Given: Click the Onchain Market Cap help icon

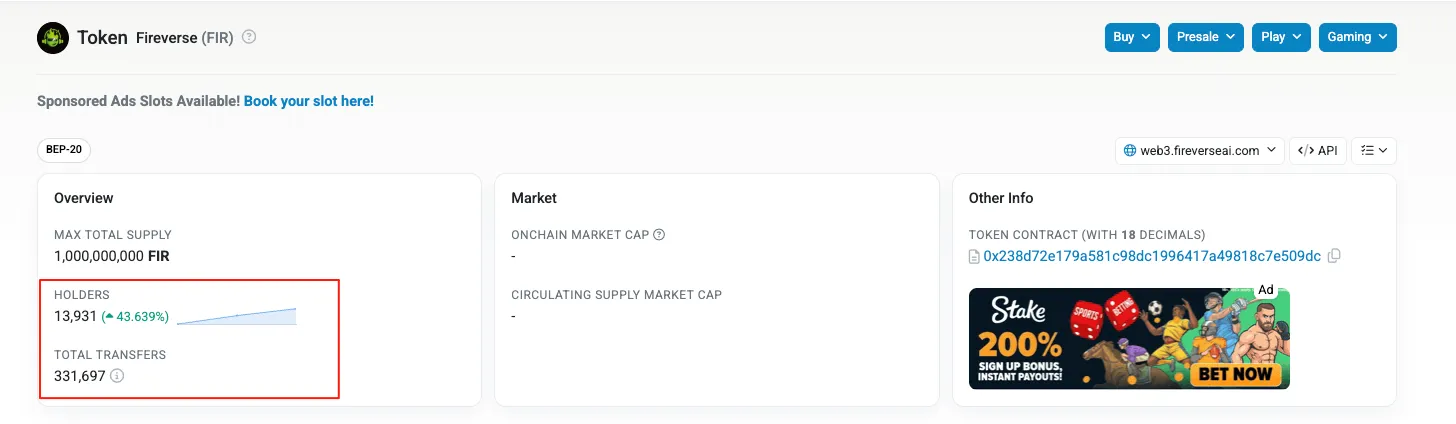Looking at the screenshot, I should (659, 235).
